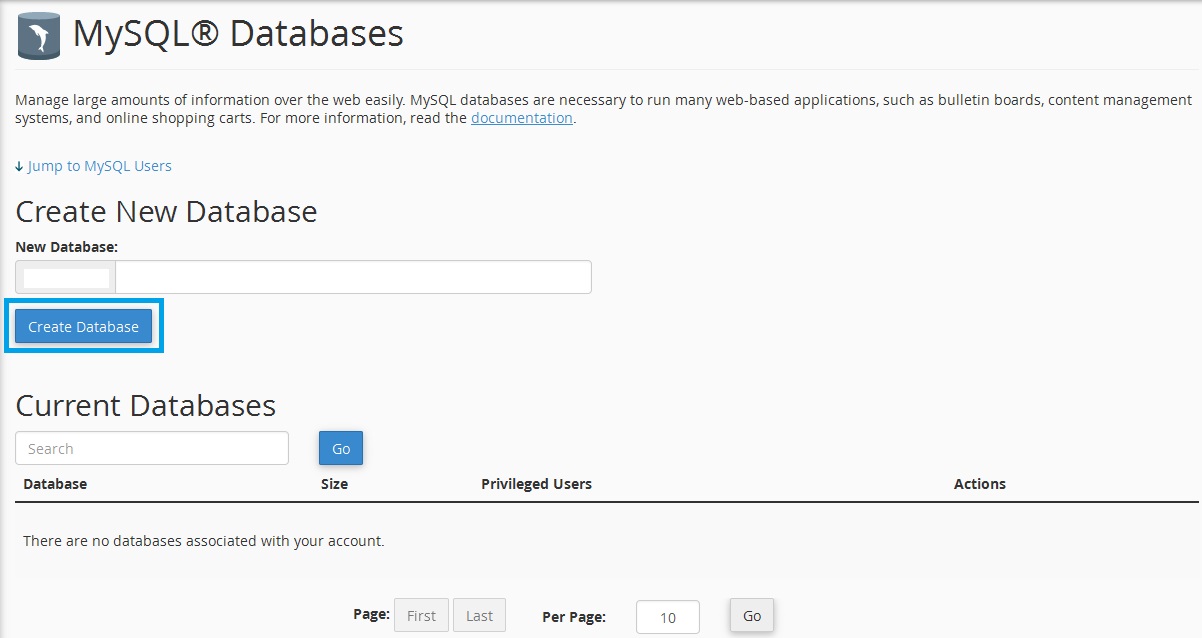
Task: Click Go next to the search box
Action: point(341,449)
